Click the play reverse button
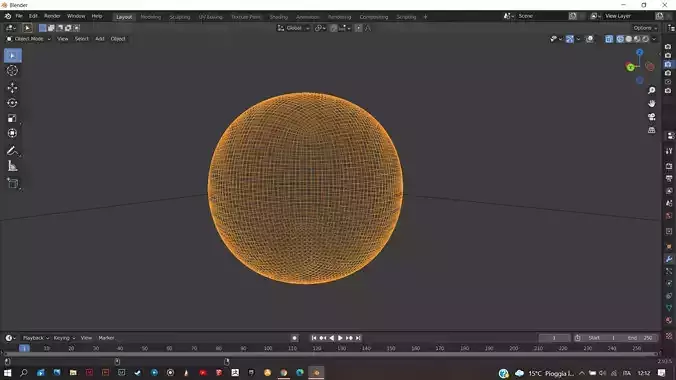The image size is (676, 380). (x=332, y=338)
